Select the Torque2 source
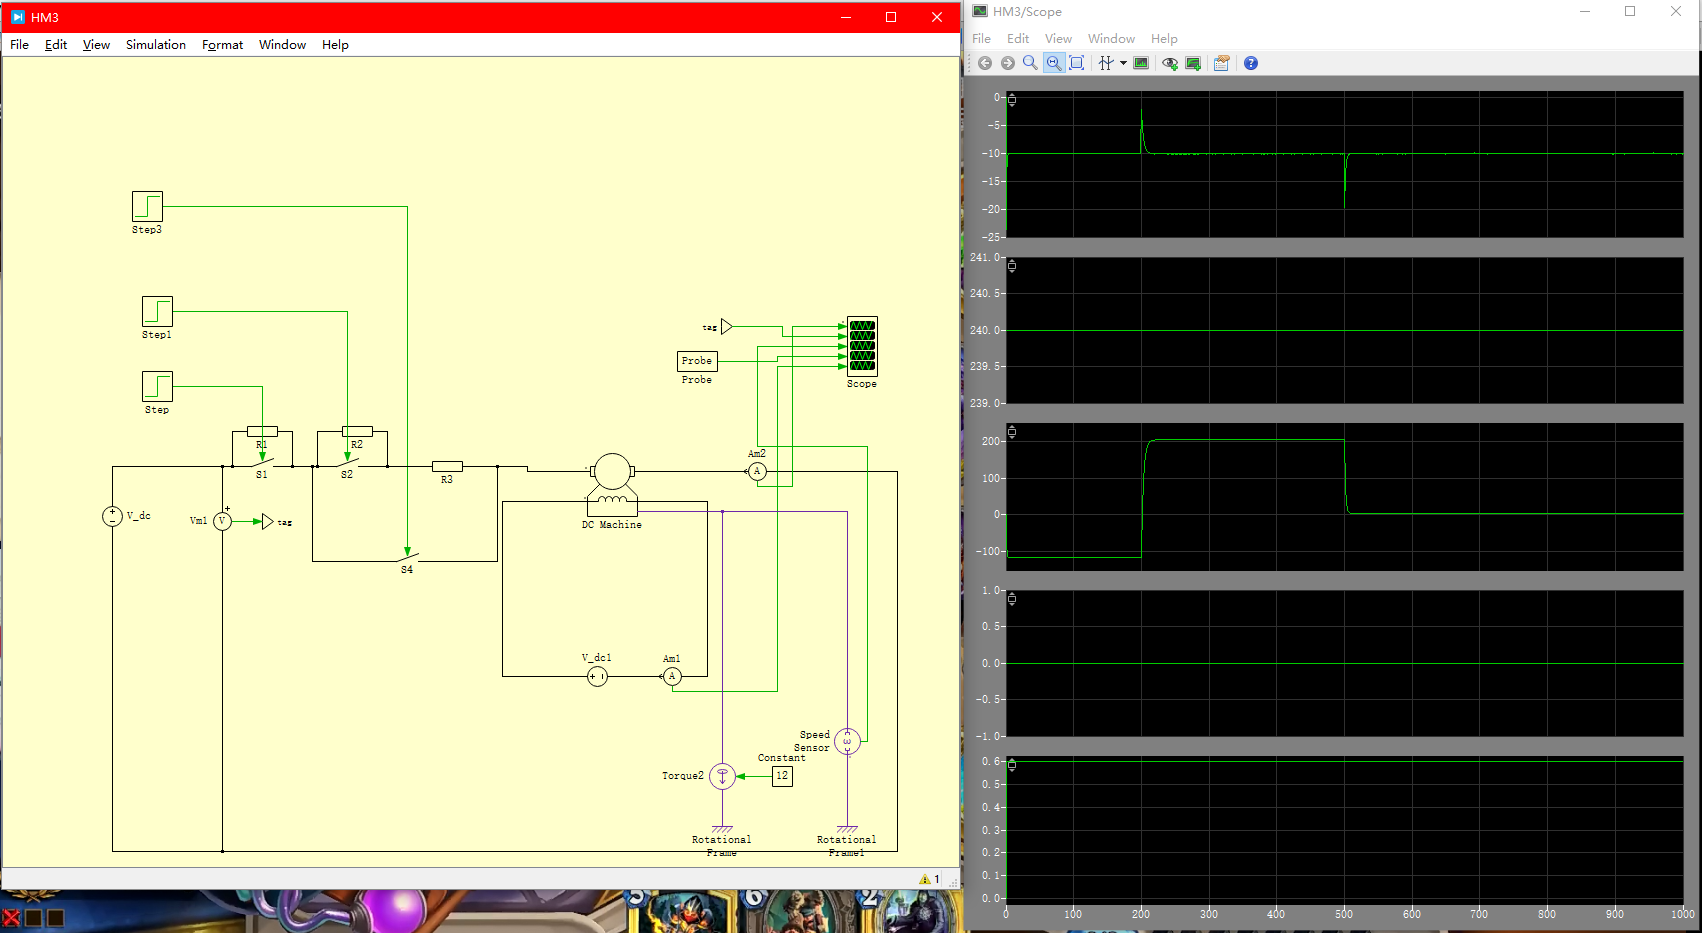Image resolution: width=1702 pixels, height=933 pixels. [722, 776]
